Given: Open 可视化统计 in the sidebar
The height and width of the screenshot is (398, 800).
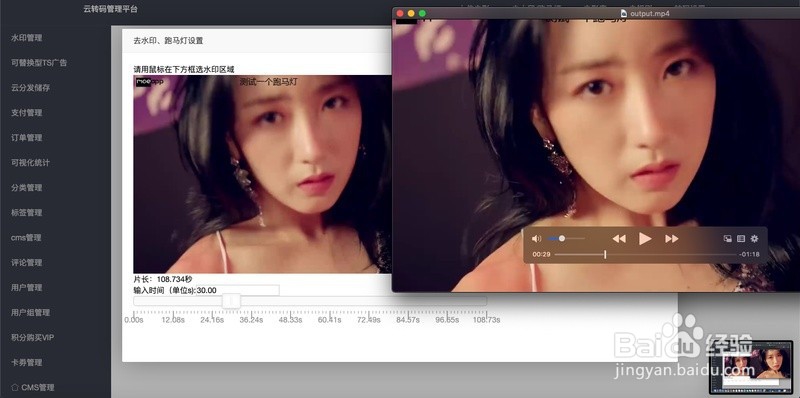Looking at the screenshot, I should [31, 163].
